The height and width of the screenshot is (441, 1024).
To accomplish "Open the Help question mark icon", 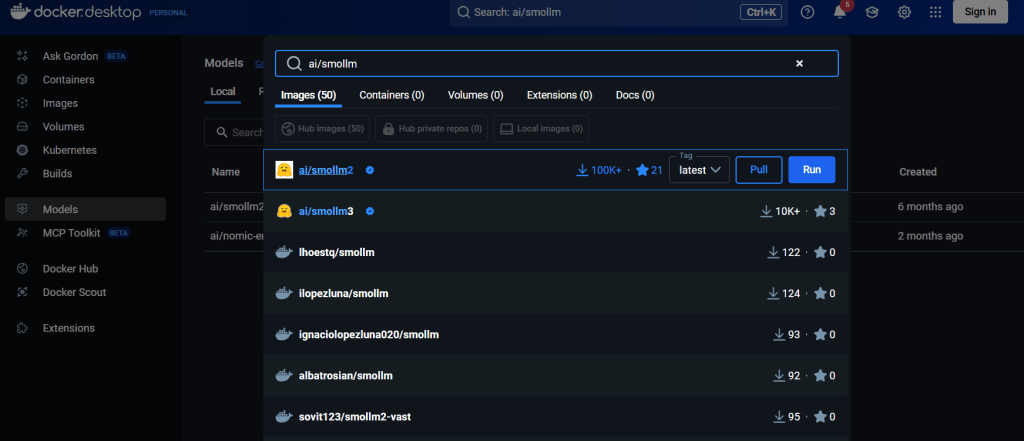I will [x=807, y=12].
